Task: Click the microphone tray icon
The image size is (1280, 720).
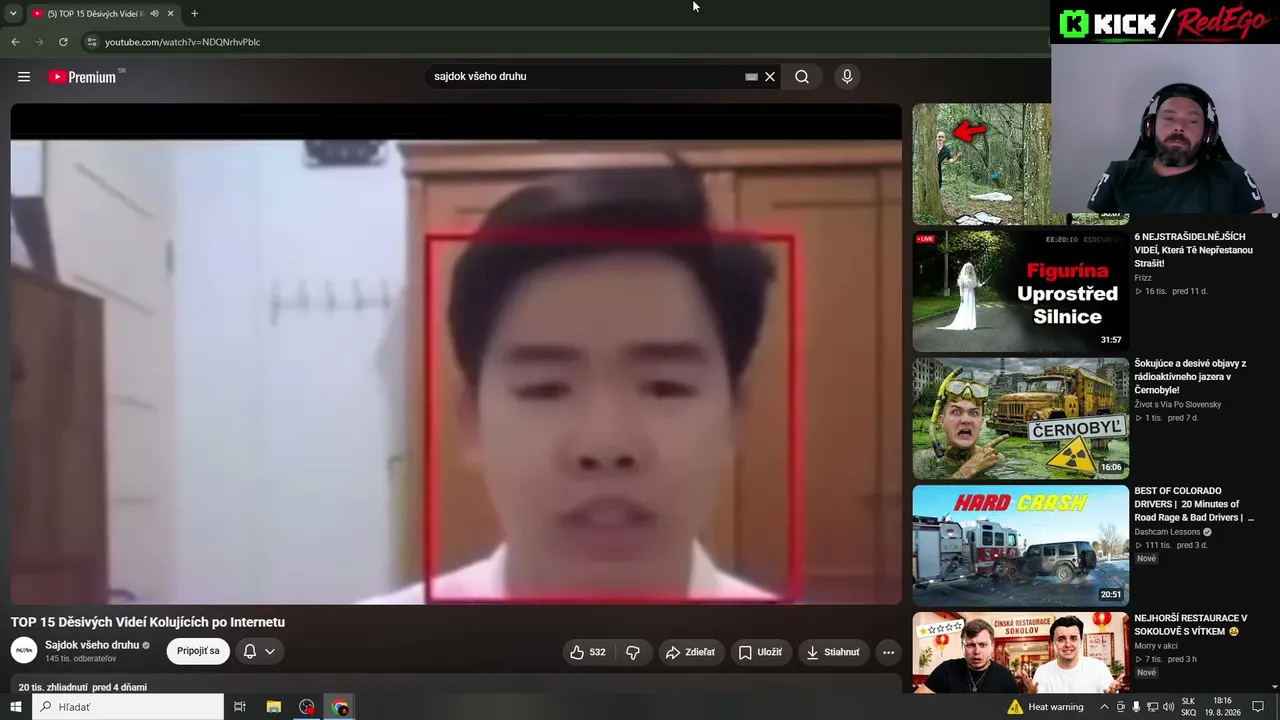Action: click(x=1136, y=707)
